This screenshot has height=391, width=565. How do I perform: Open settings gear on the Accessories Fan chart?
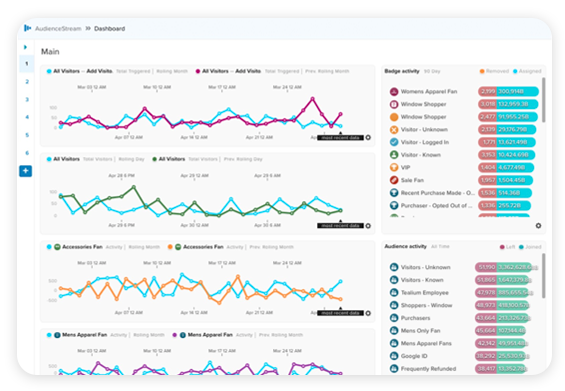pyautogui.click(x=368, y=313)
